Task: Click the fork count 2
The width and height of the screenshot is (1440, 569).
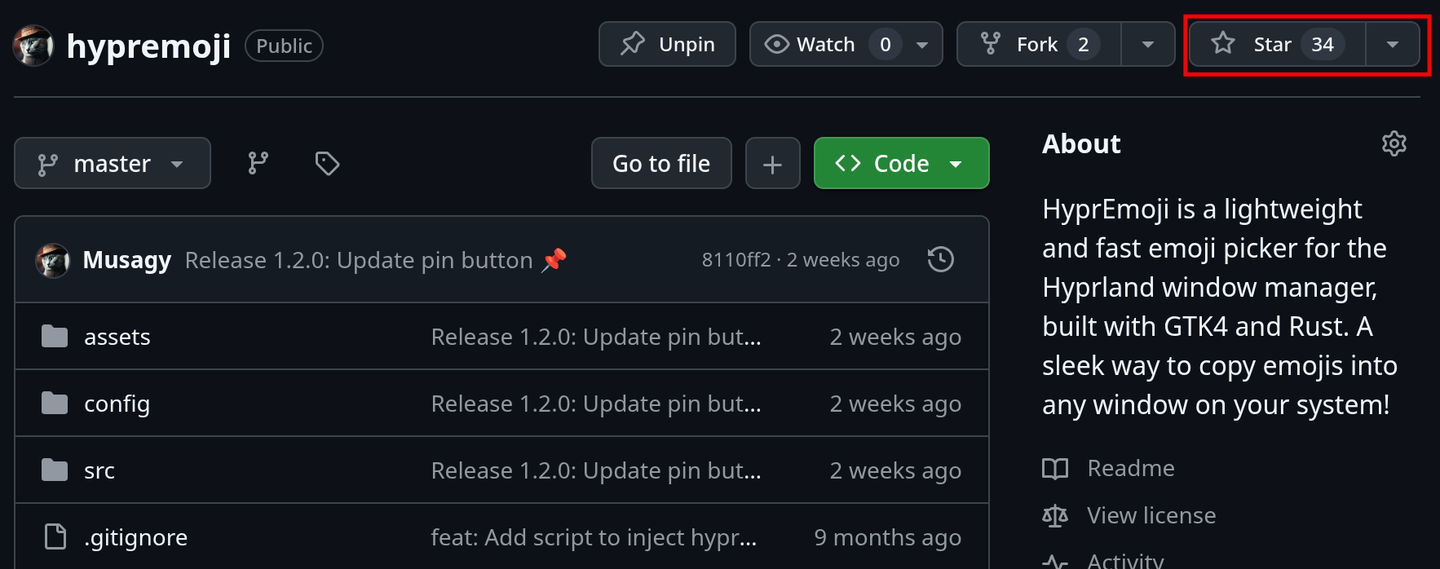Action: tap(1083, 44)
